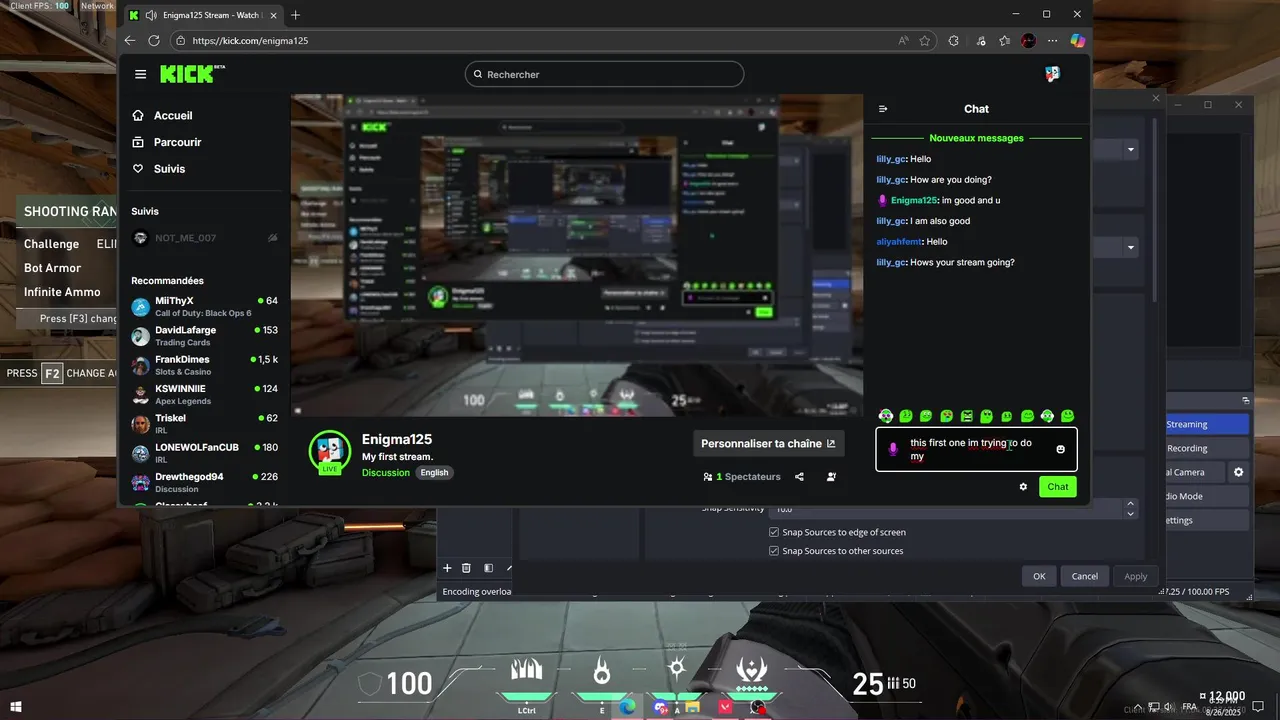The width and height of the screenshot is (1280, 720).
Task: Click Cancel in the OBS settings dialog
Action: 1085,576
